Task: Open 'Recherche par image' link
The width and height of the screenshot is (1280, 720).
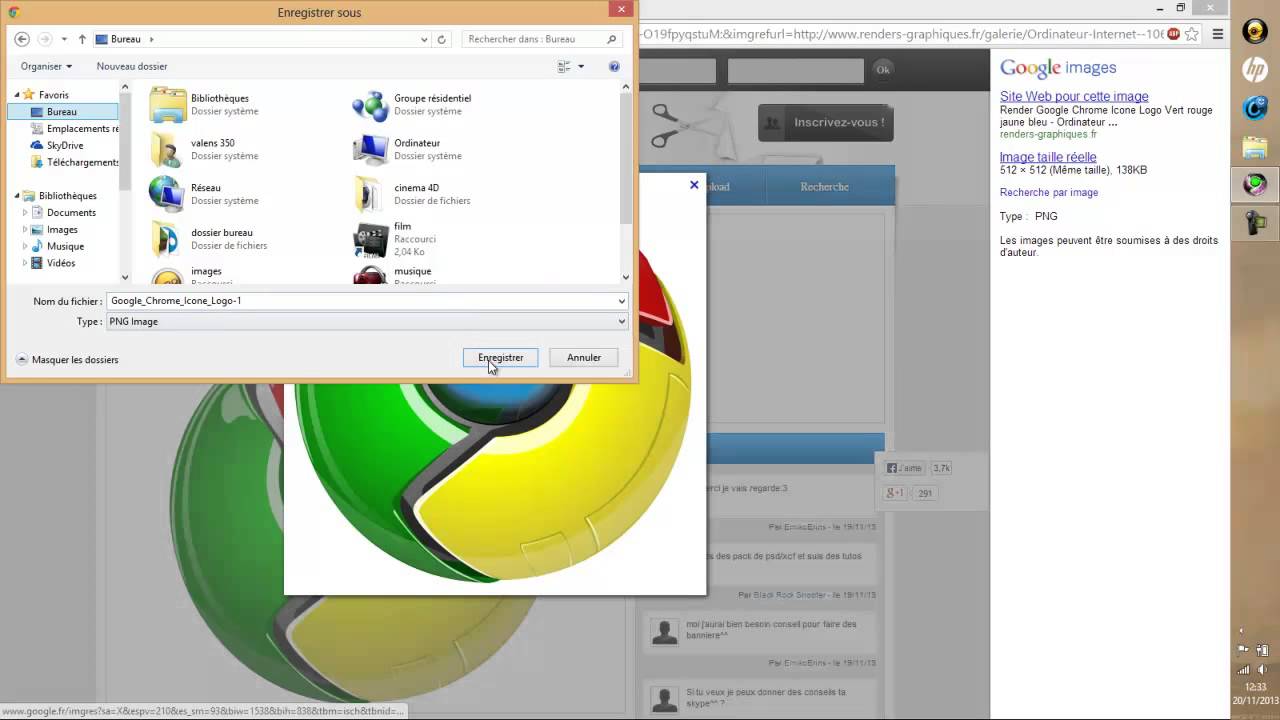Action: (x=1049, y=192)
